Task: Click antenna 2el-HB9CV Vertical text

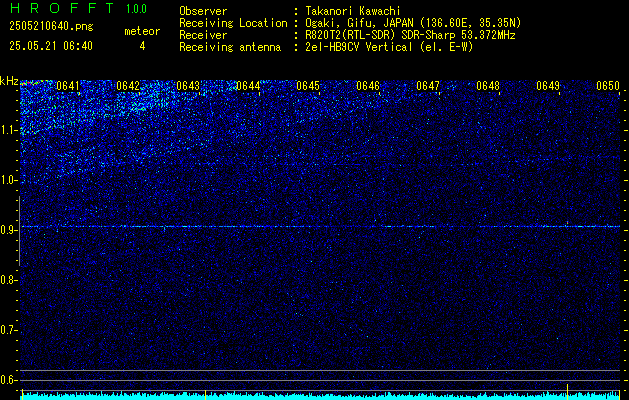Action: pos(389,47)
